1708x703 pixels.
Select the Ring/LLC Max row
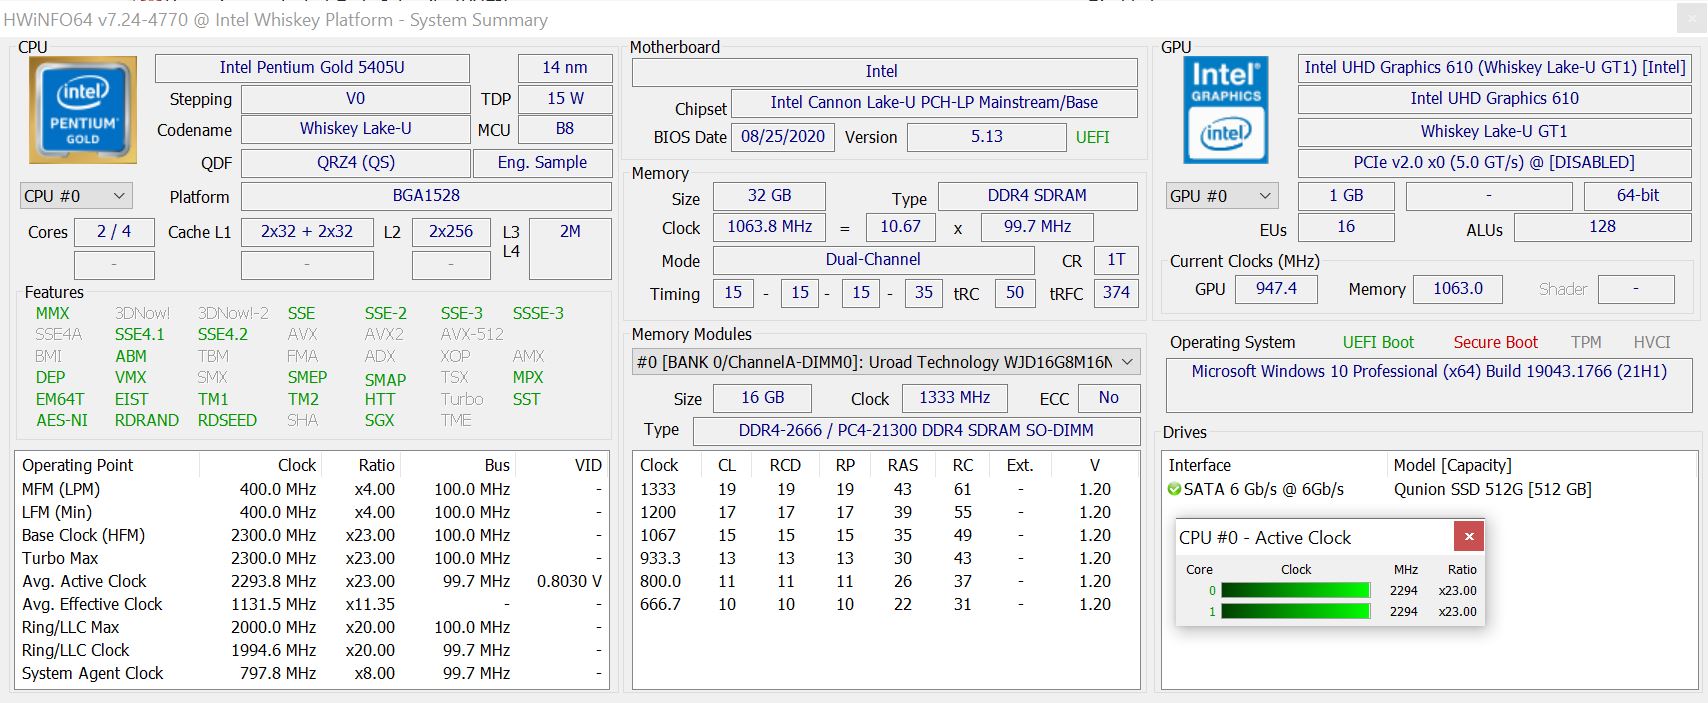click(312, 627)
